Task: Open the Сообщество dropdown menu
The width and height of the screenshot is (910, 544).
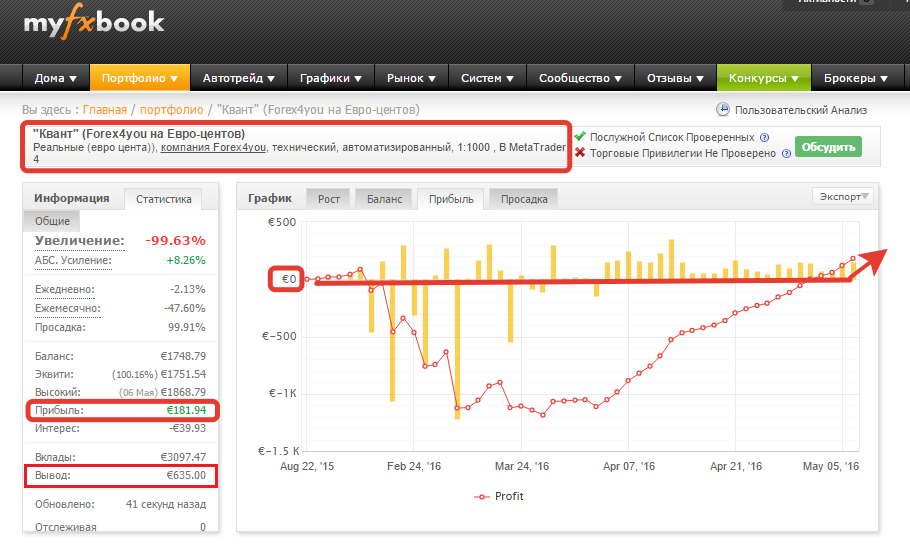Action: tap(580, 78)
